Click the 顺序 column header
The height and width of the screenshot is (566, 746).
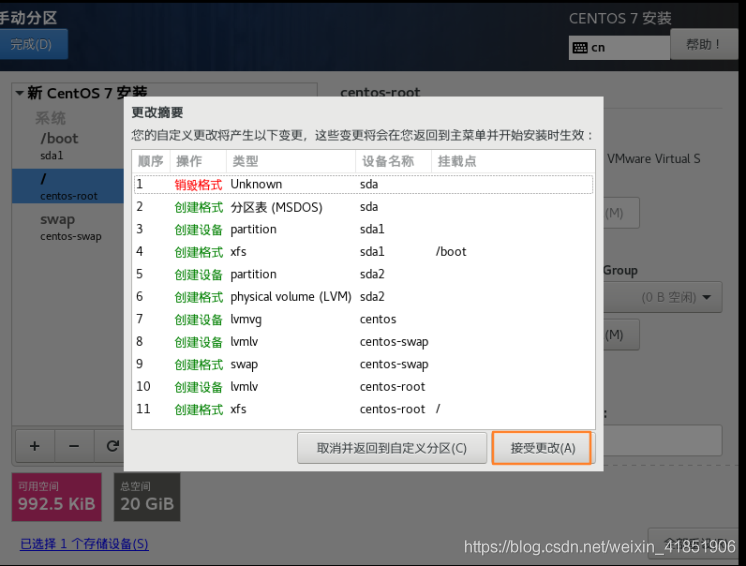click(151, 161)
